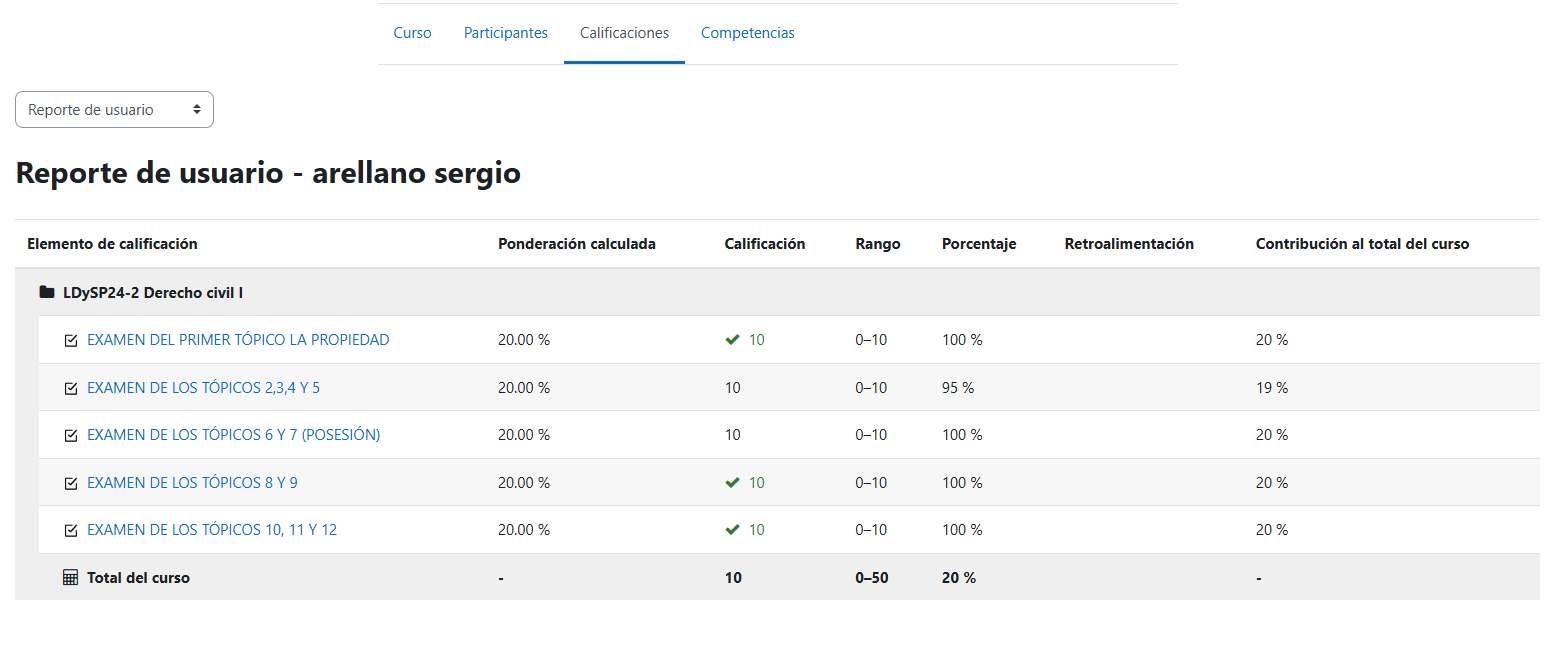The width and height of the screenshot is (1555, 668).
Task: Click green checkmark on TÓPICOS 10, 11 Y 12 grade
Action: pyautogui.click(x=732, y=530)
